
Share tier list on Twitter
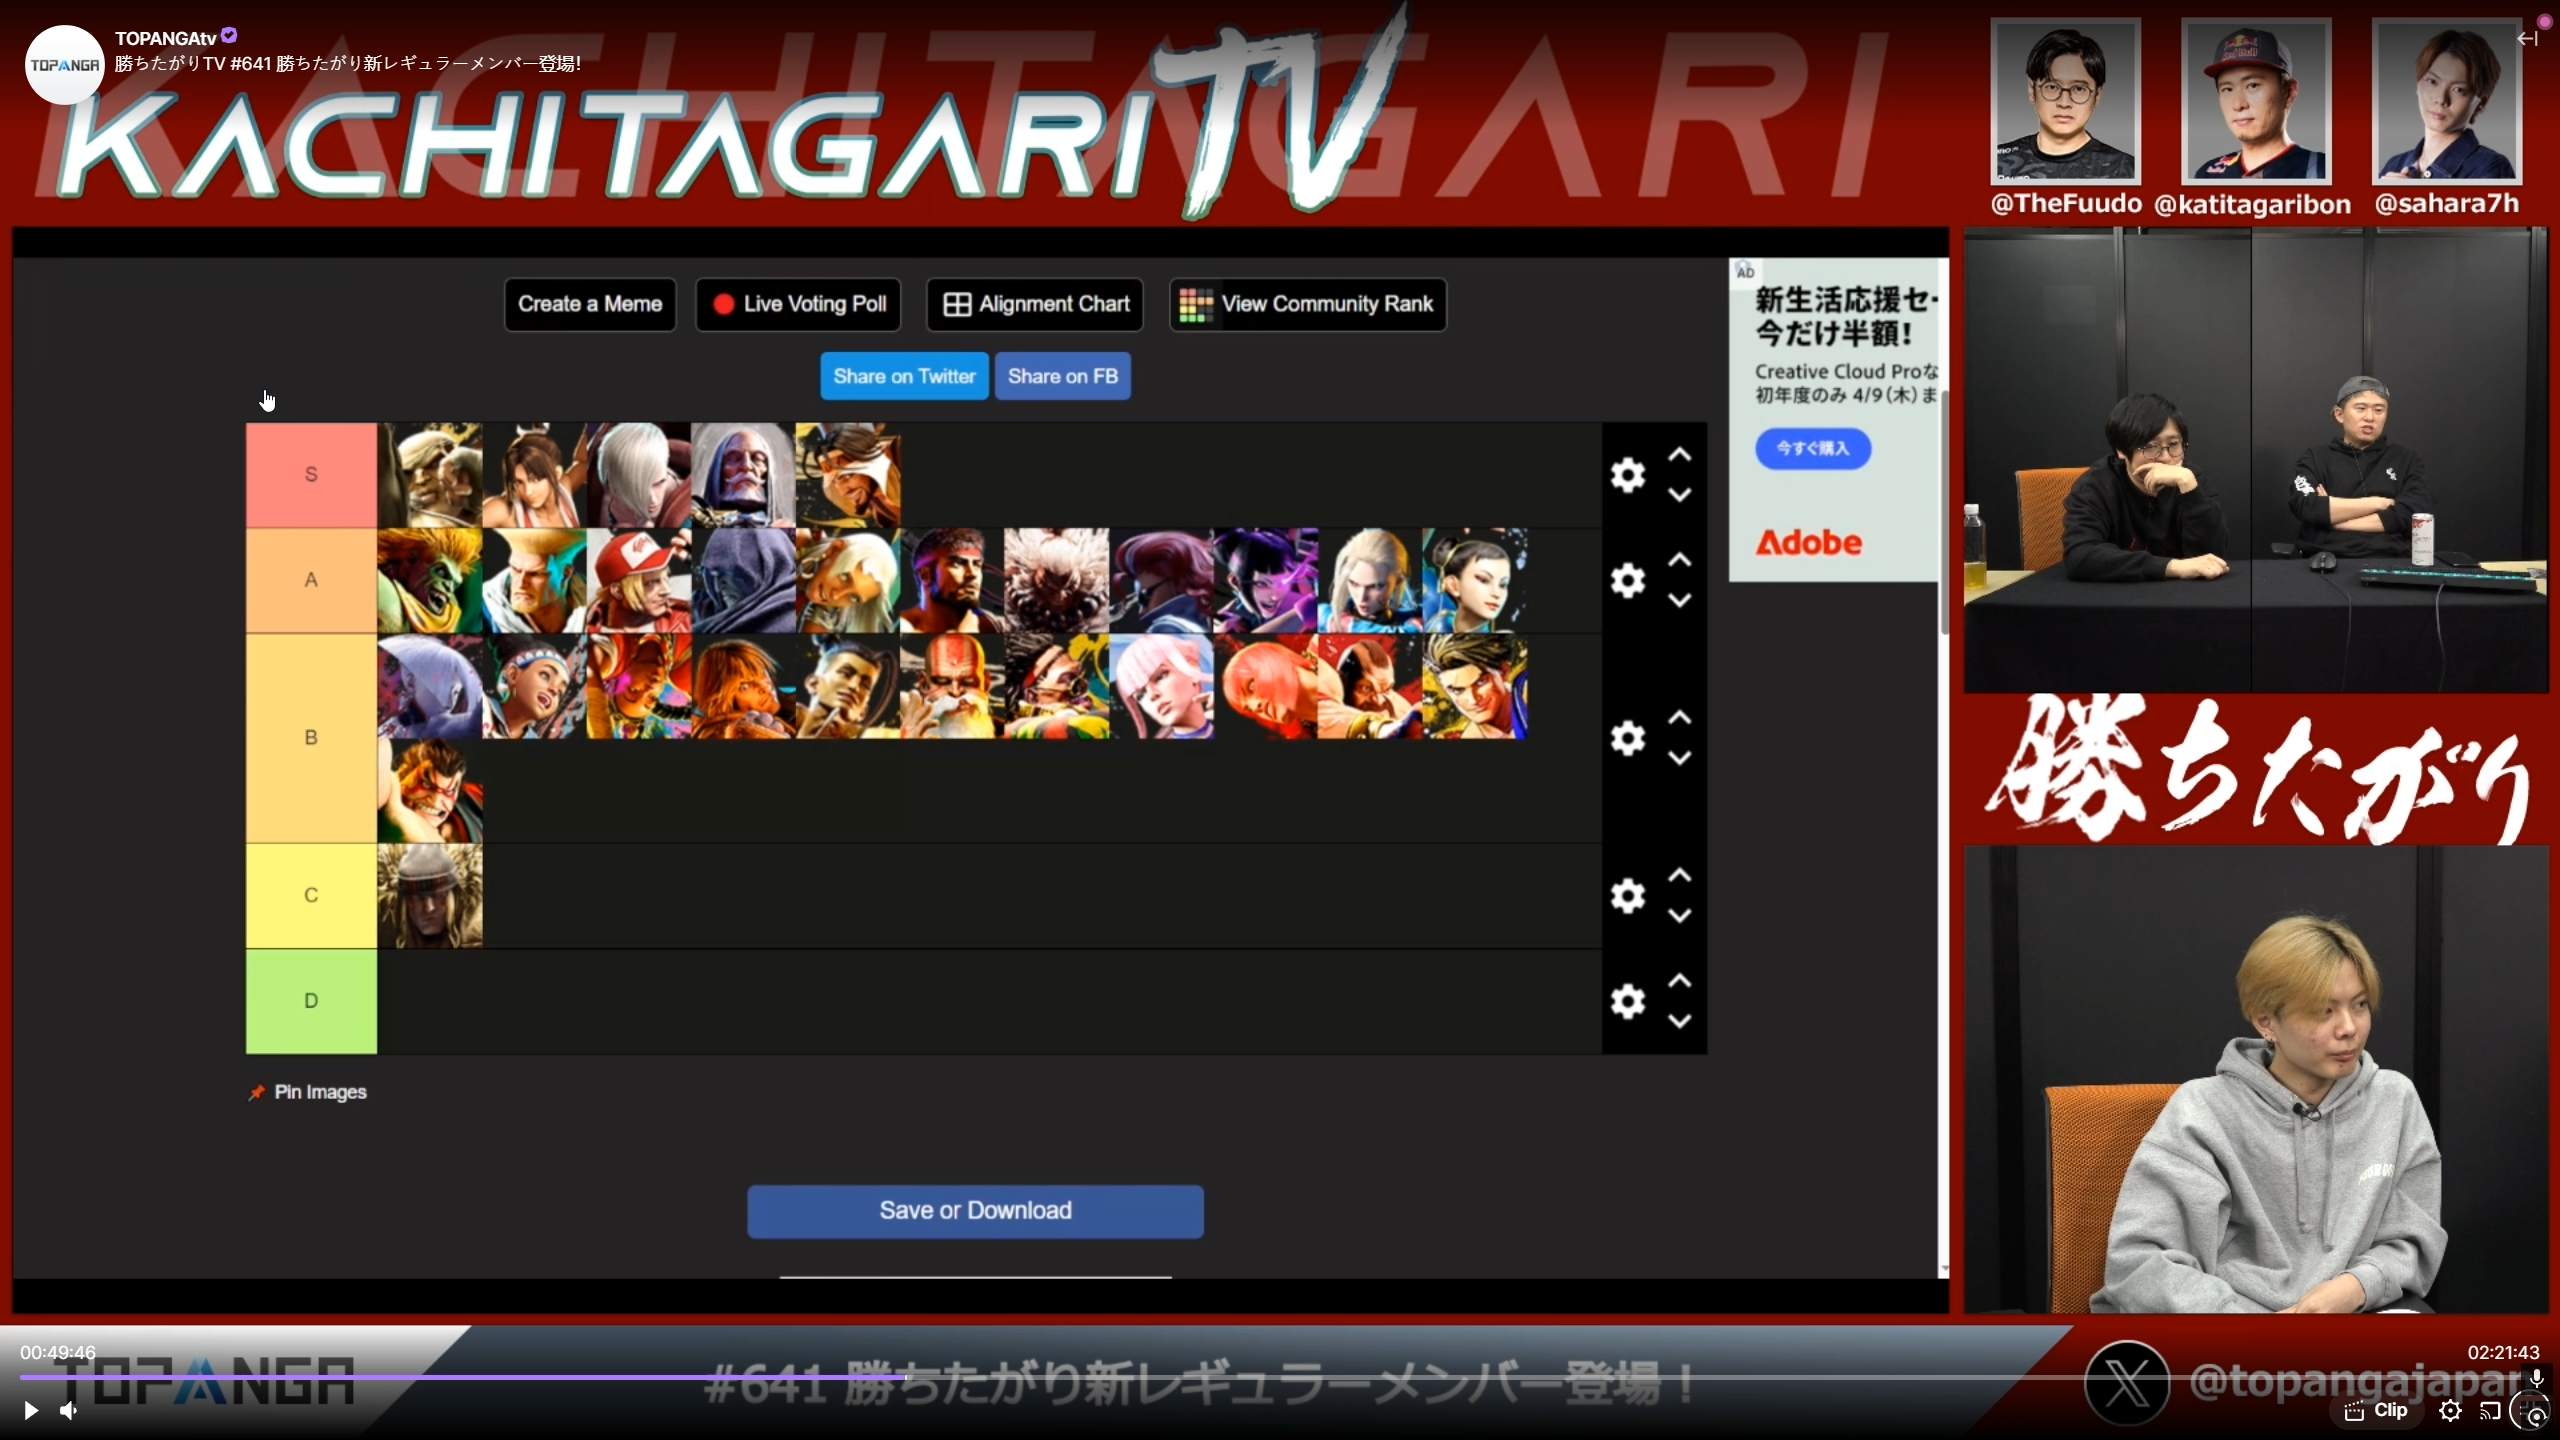point(904,376)
